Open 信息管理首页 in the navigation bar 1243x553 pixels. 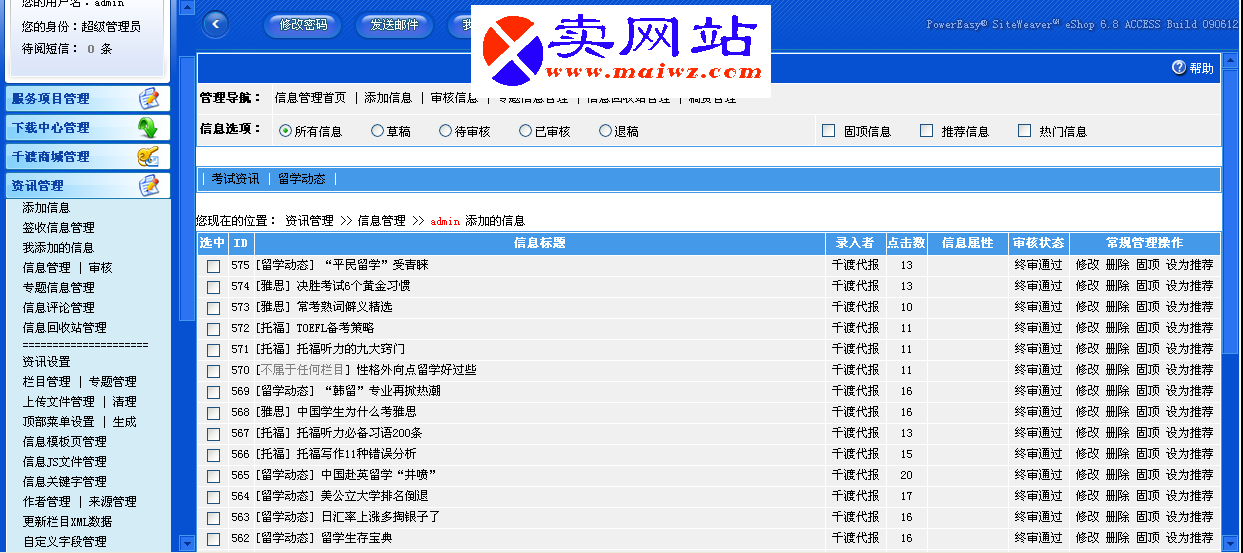310,98
